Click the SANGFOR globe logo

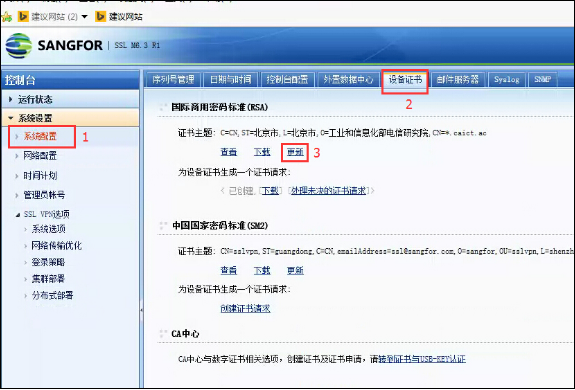click(x=18, y=45)
